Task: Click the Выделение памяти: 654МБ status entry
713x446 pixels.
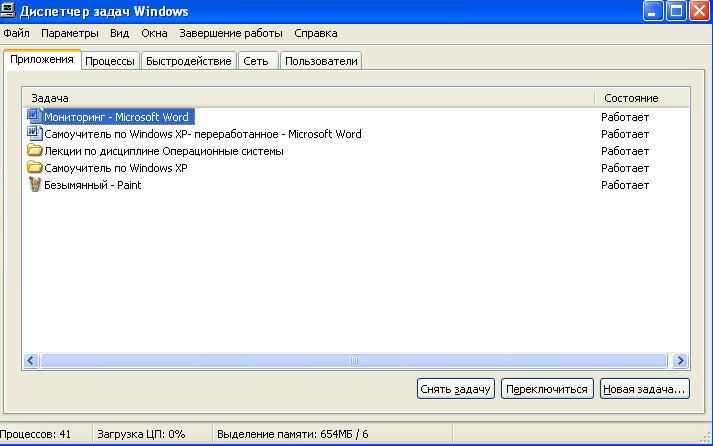Action: [292, 434]
